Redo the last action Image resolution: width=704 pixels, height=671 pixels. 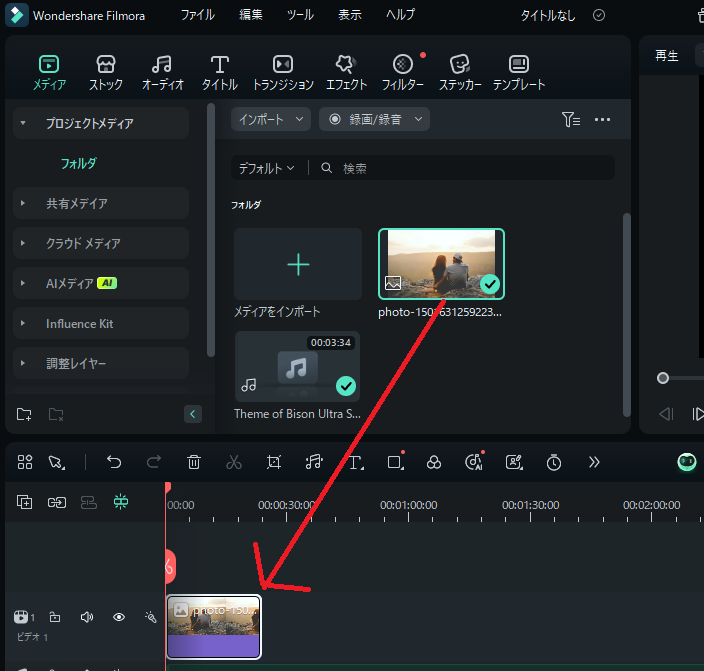[154, 462]
